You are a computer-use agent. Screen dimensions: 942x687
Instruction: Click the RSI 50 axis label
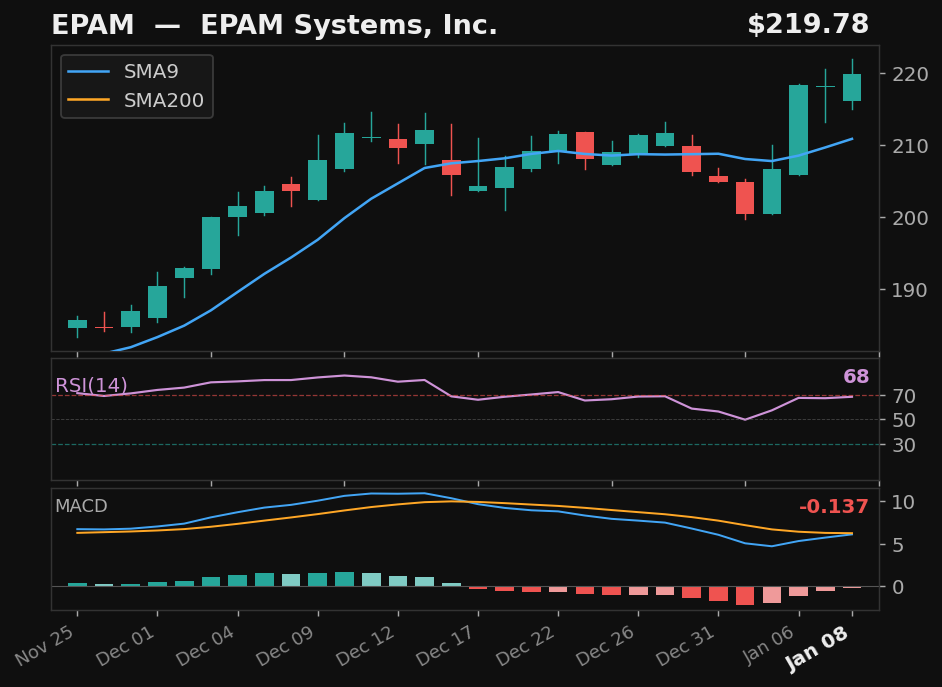pyautogui.click(x=904, y=420)
